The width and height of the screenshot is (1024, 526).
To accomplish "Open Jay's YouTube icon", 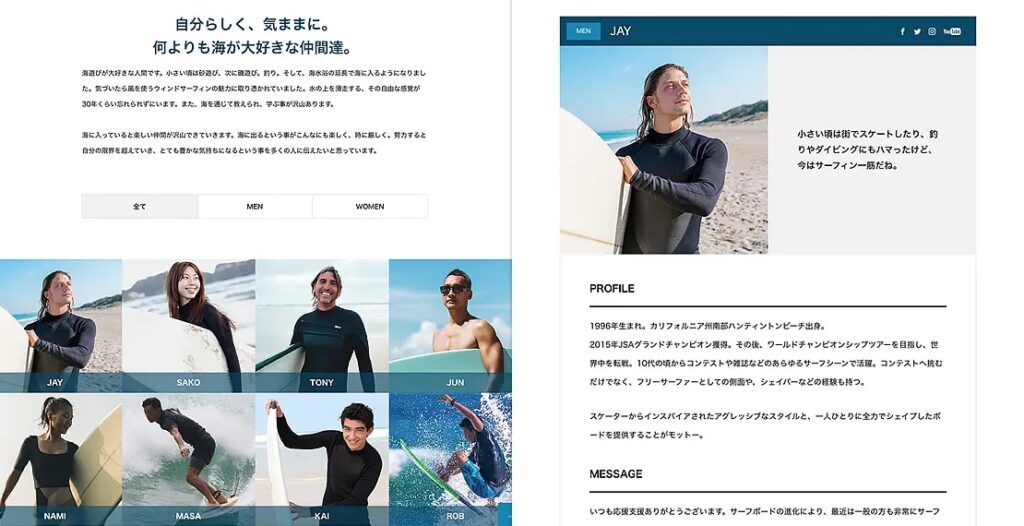I will pyautogui.click(x=952, y=31).
